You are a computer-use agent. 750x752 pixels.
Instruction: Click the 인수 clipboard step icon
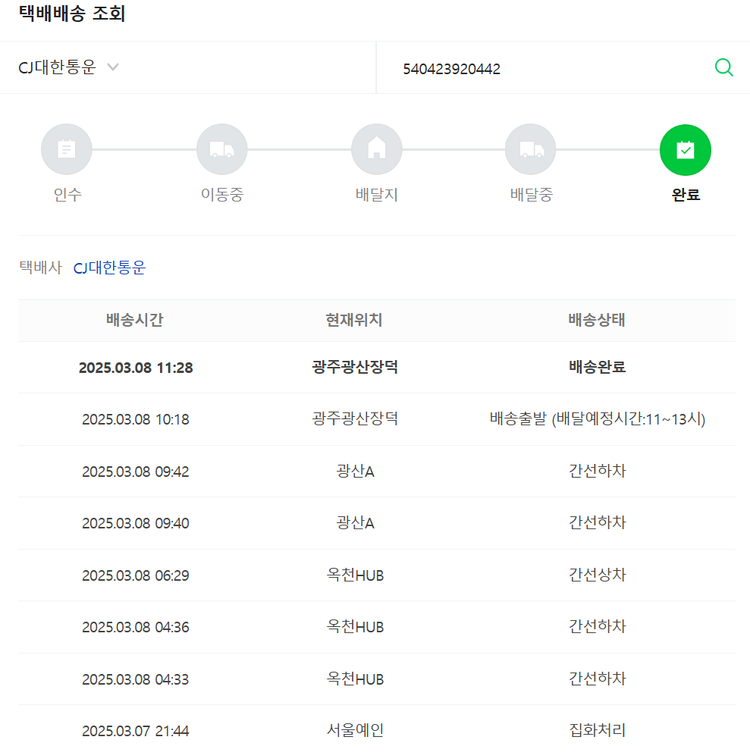point(67,150)
